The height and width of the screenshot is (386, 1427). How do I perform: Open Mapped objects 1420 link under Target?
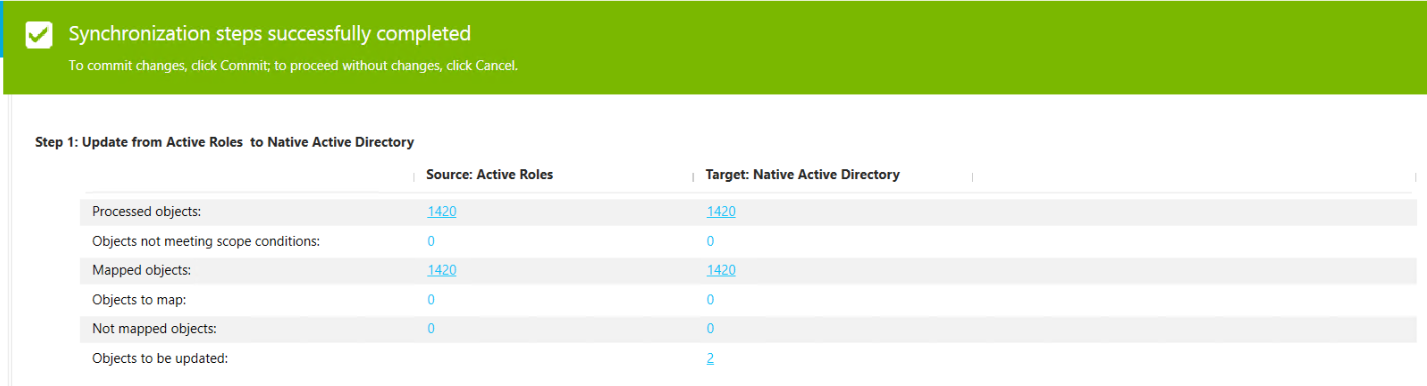point(721,270)
